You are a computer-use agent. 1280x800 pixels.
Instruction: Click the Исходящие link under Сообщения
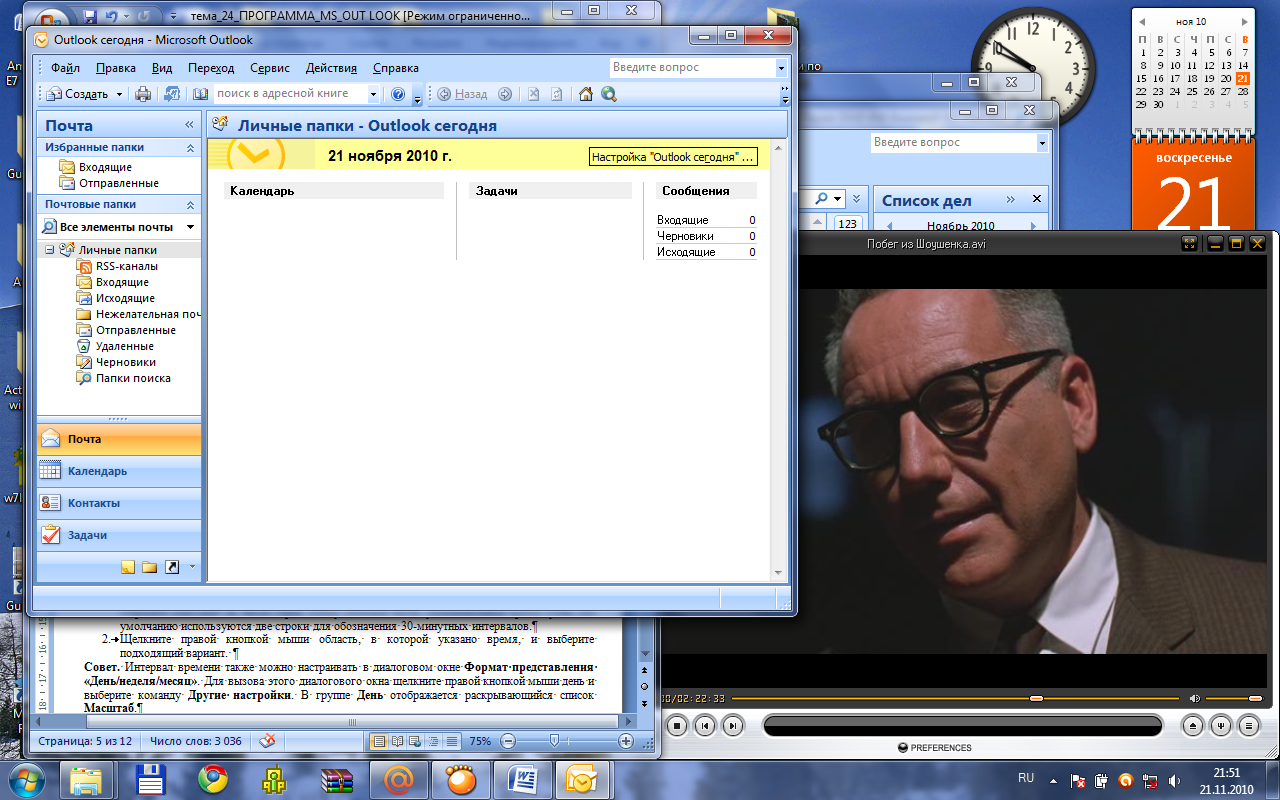pyautogui.click(x=686, y=252)
